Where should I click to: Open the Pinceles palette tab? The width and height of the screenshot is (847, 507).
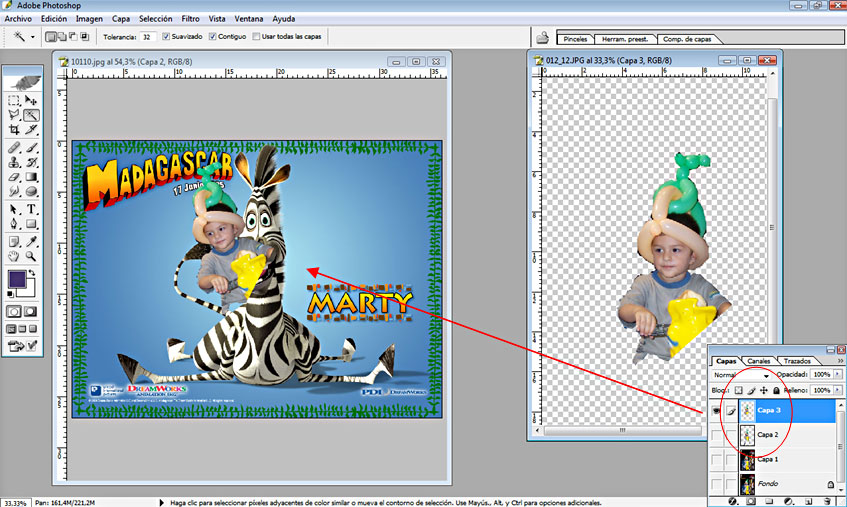[x=575, y=39]
